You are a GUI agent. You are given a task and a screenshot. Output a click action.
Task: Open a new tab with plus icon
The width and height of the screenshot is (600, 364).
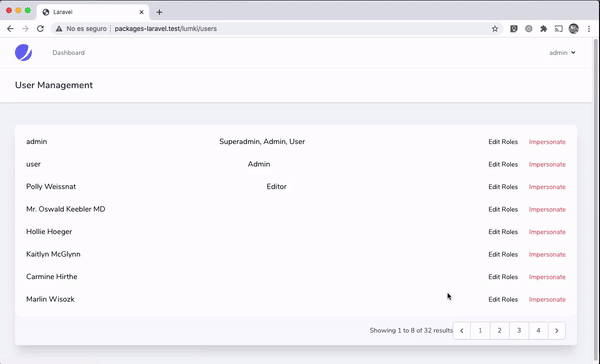pos(159,12)
